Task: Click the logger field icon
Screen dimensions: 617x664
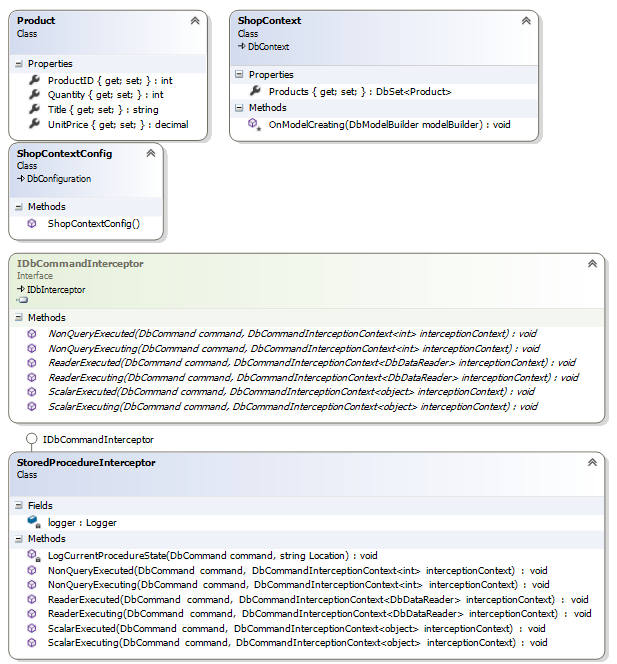Action: (x=33, y=522)
